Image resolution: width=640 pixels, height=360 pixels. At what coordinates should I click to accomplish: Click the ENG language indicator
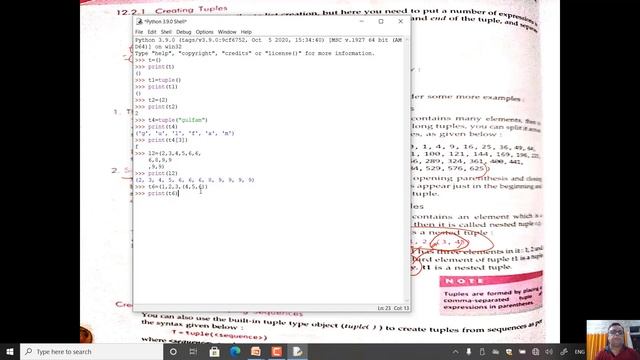tap(579, 352)
